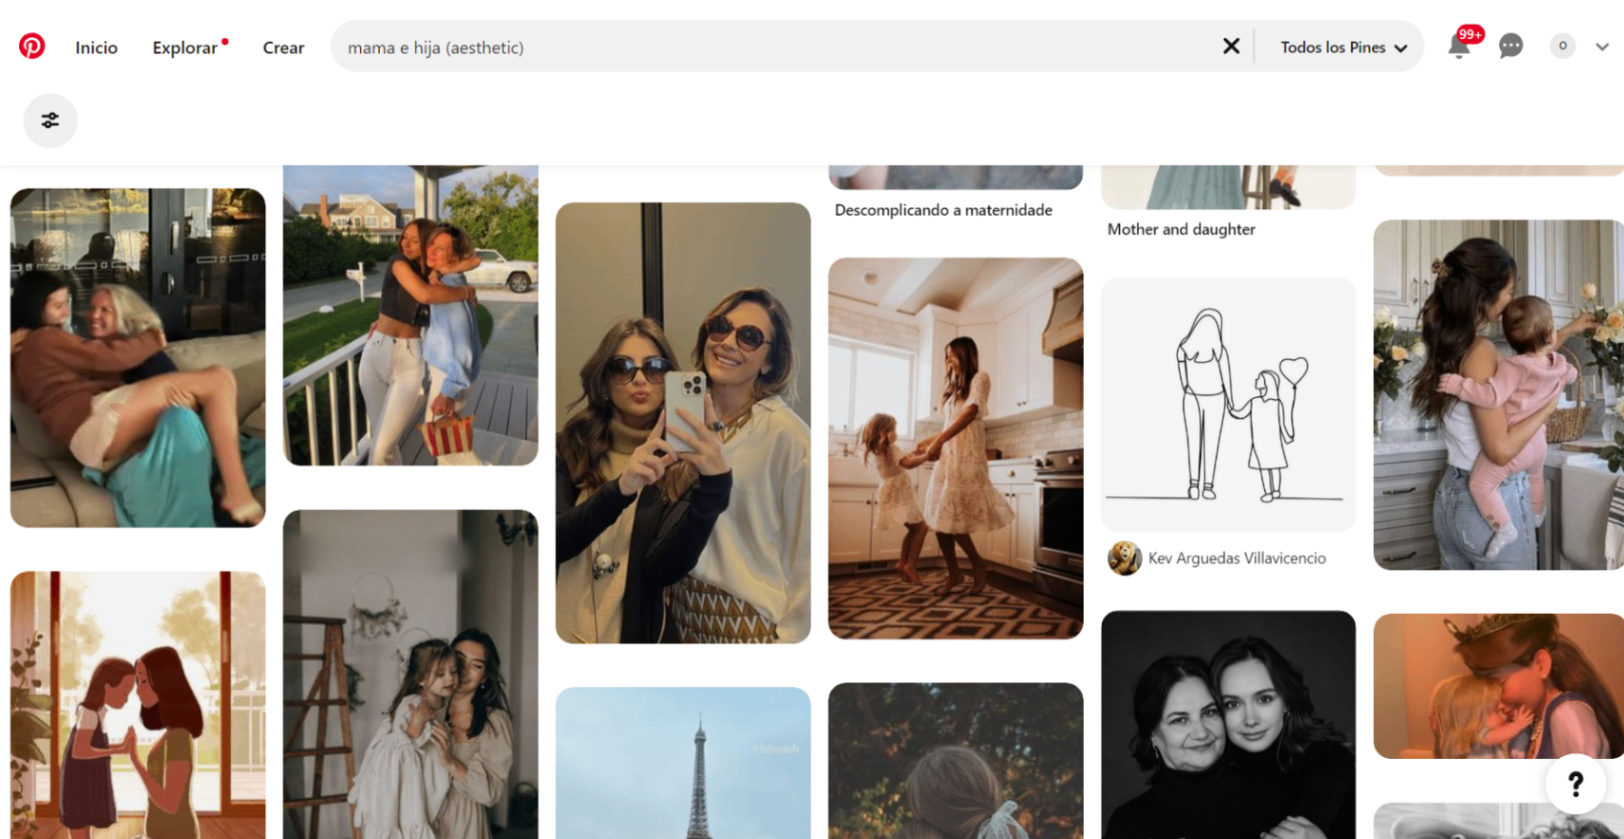Open the back-of-head autumn trees pin
This screenshot has width=1624, height=839.
(x=955, y=761)
